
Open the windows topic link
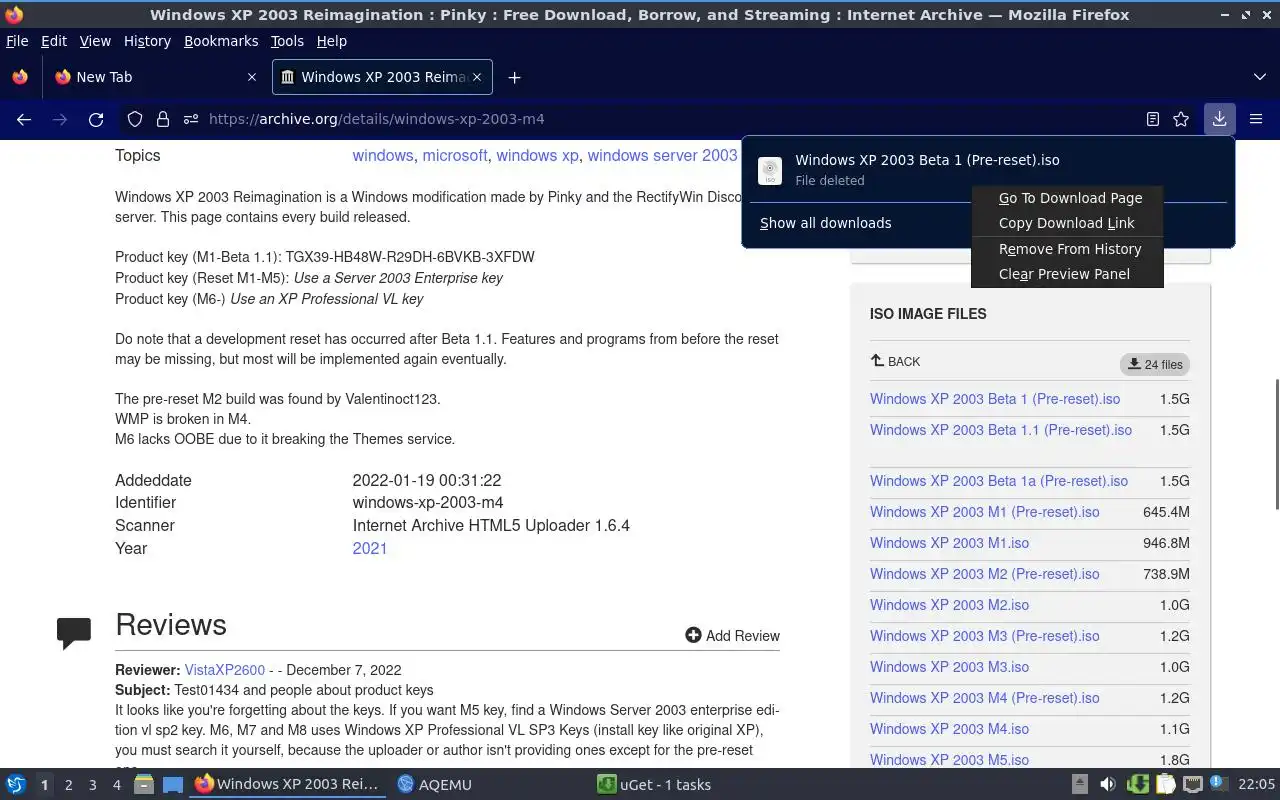click(383, 155)
